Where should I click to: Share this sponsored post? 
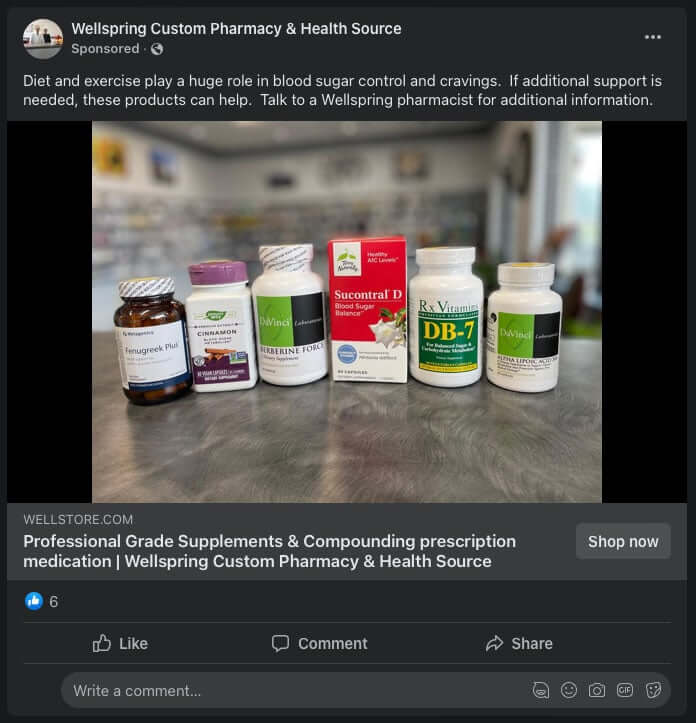point(519,643)
